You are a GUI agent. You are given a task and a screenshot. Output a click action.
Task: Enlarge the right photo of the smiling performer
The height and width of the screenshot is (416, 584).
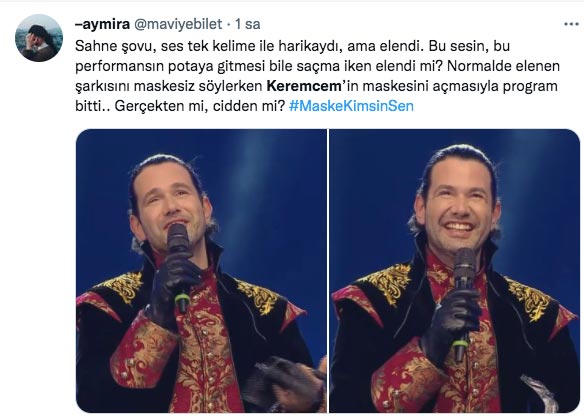point(454,271)
